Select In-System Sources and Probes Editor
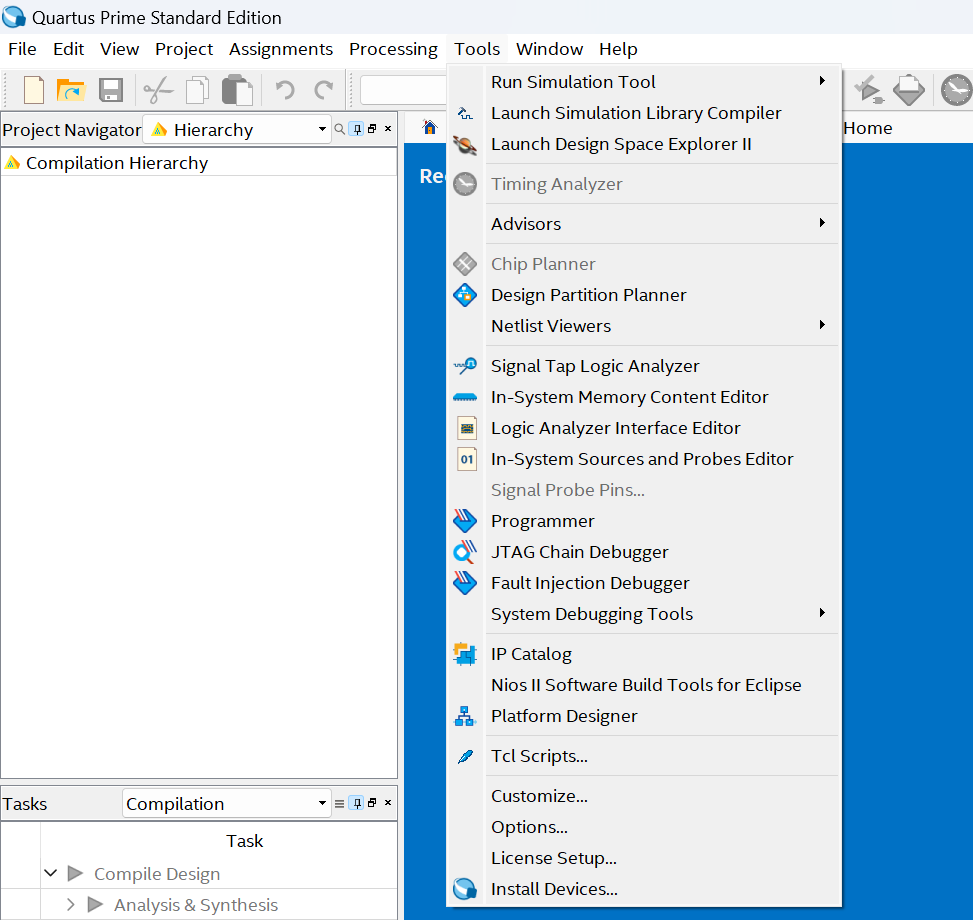This screenshot has height=920, width=973. point(644,459)
